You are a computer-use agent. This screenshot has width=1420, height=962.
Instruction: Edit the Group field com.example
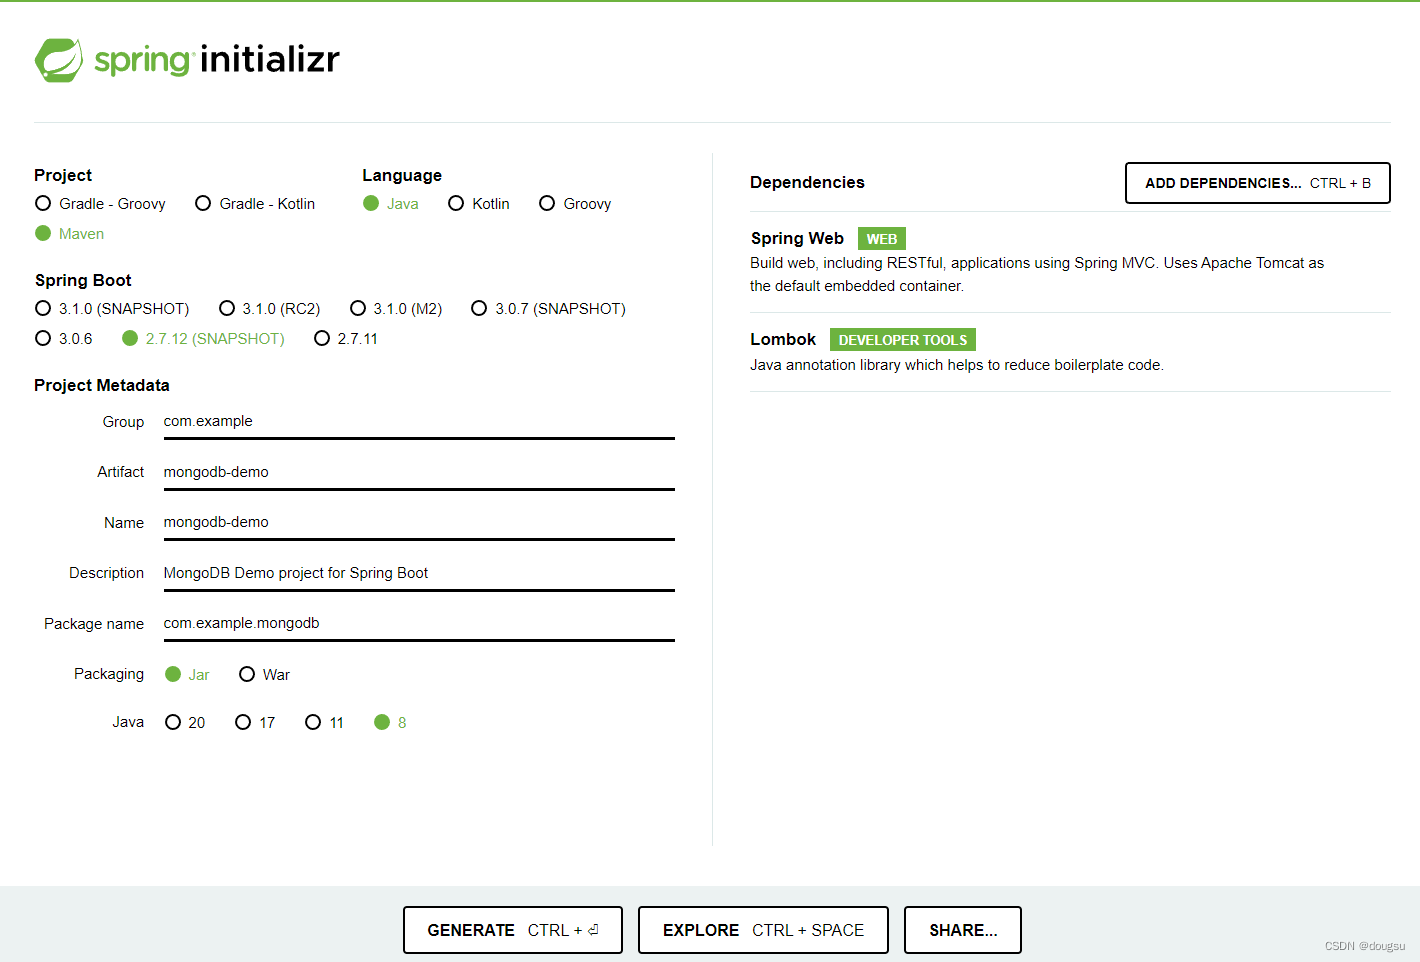point(419,422)
